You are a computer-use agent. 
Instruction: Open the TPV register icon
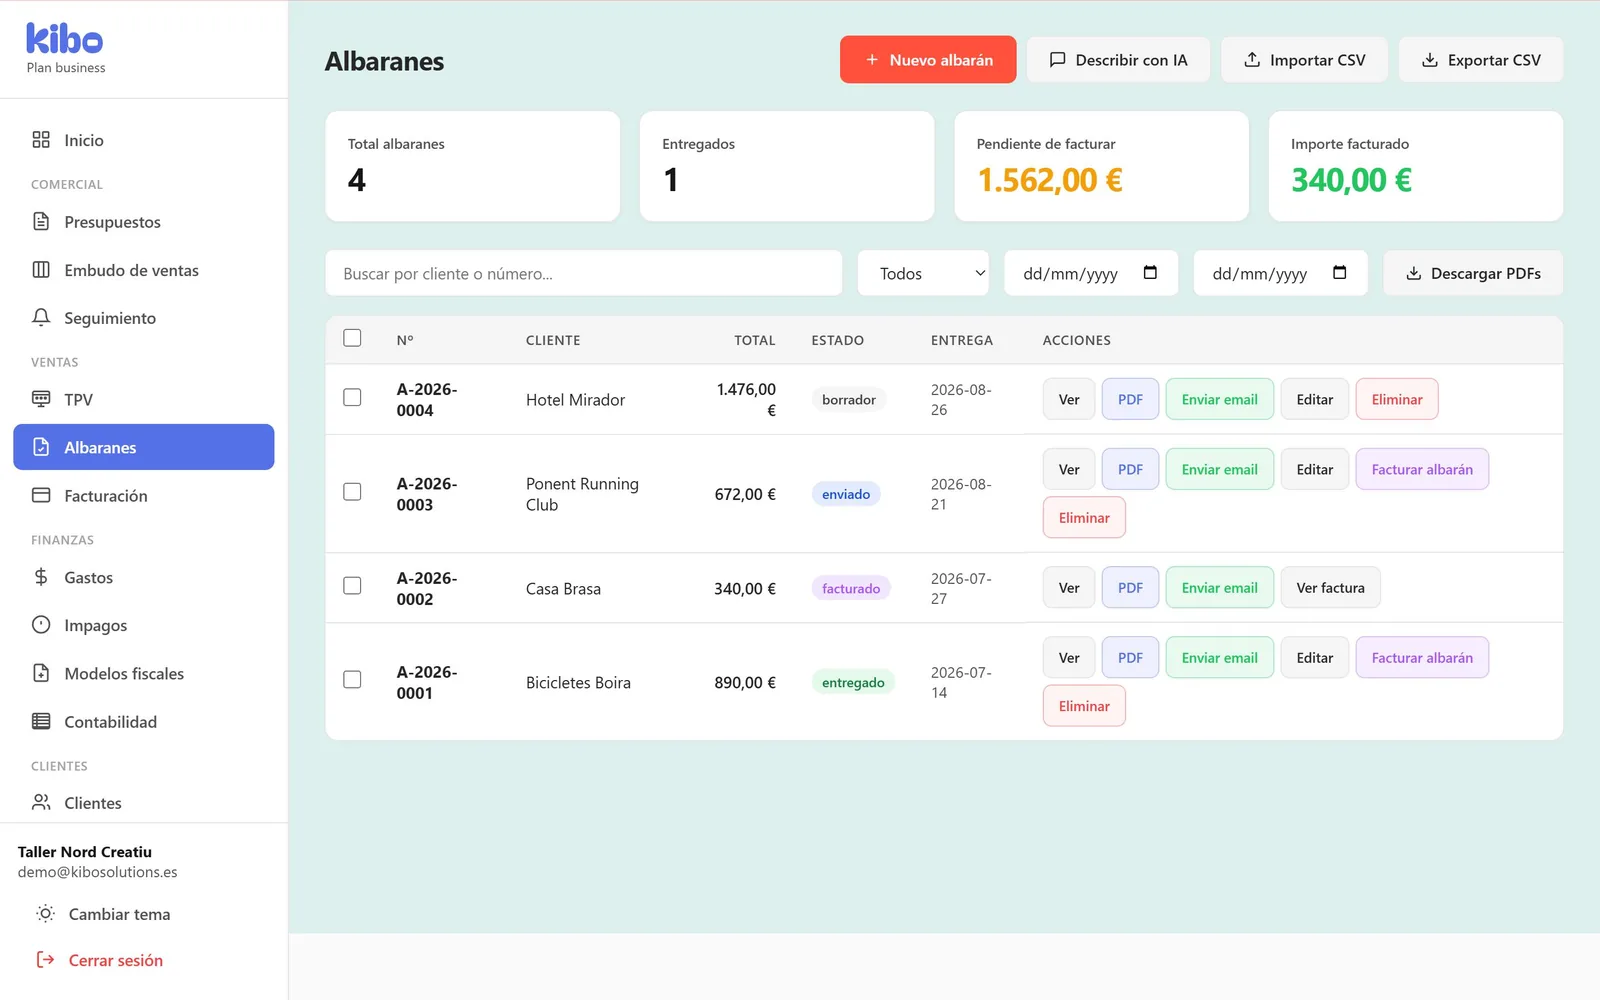41,399
